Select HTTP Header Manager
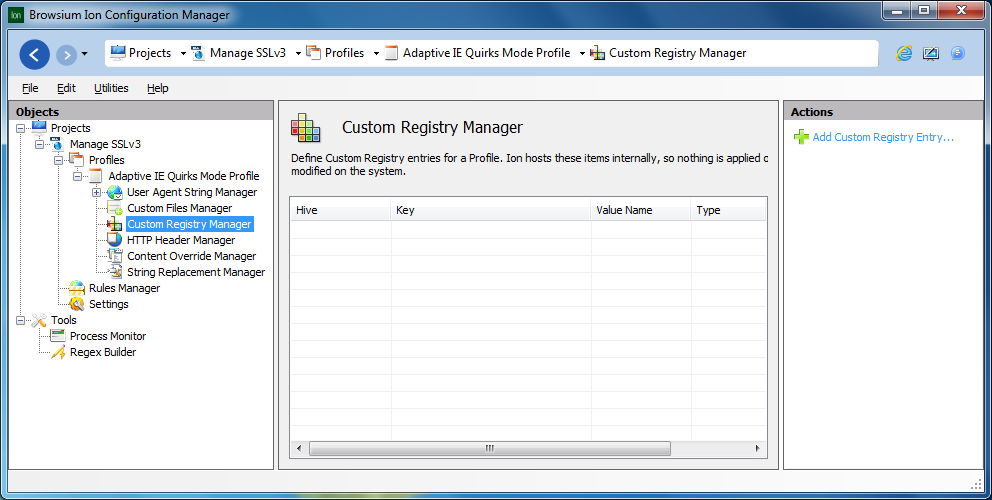The image size is (992, 500). coord(181,240)
